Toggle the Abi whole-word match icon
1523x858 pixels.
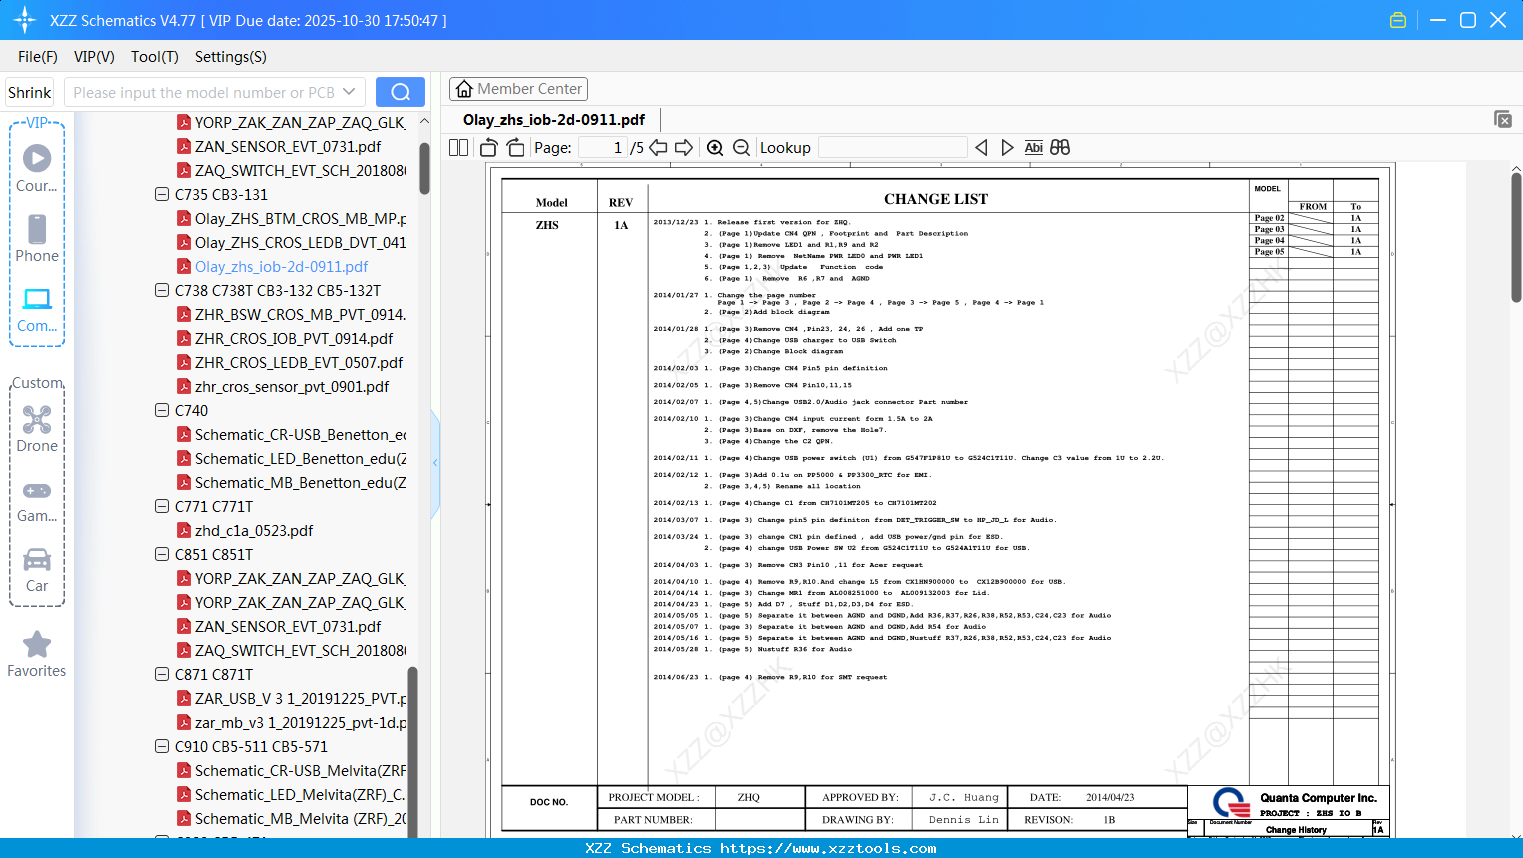[x=1034, y=148]
